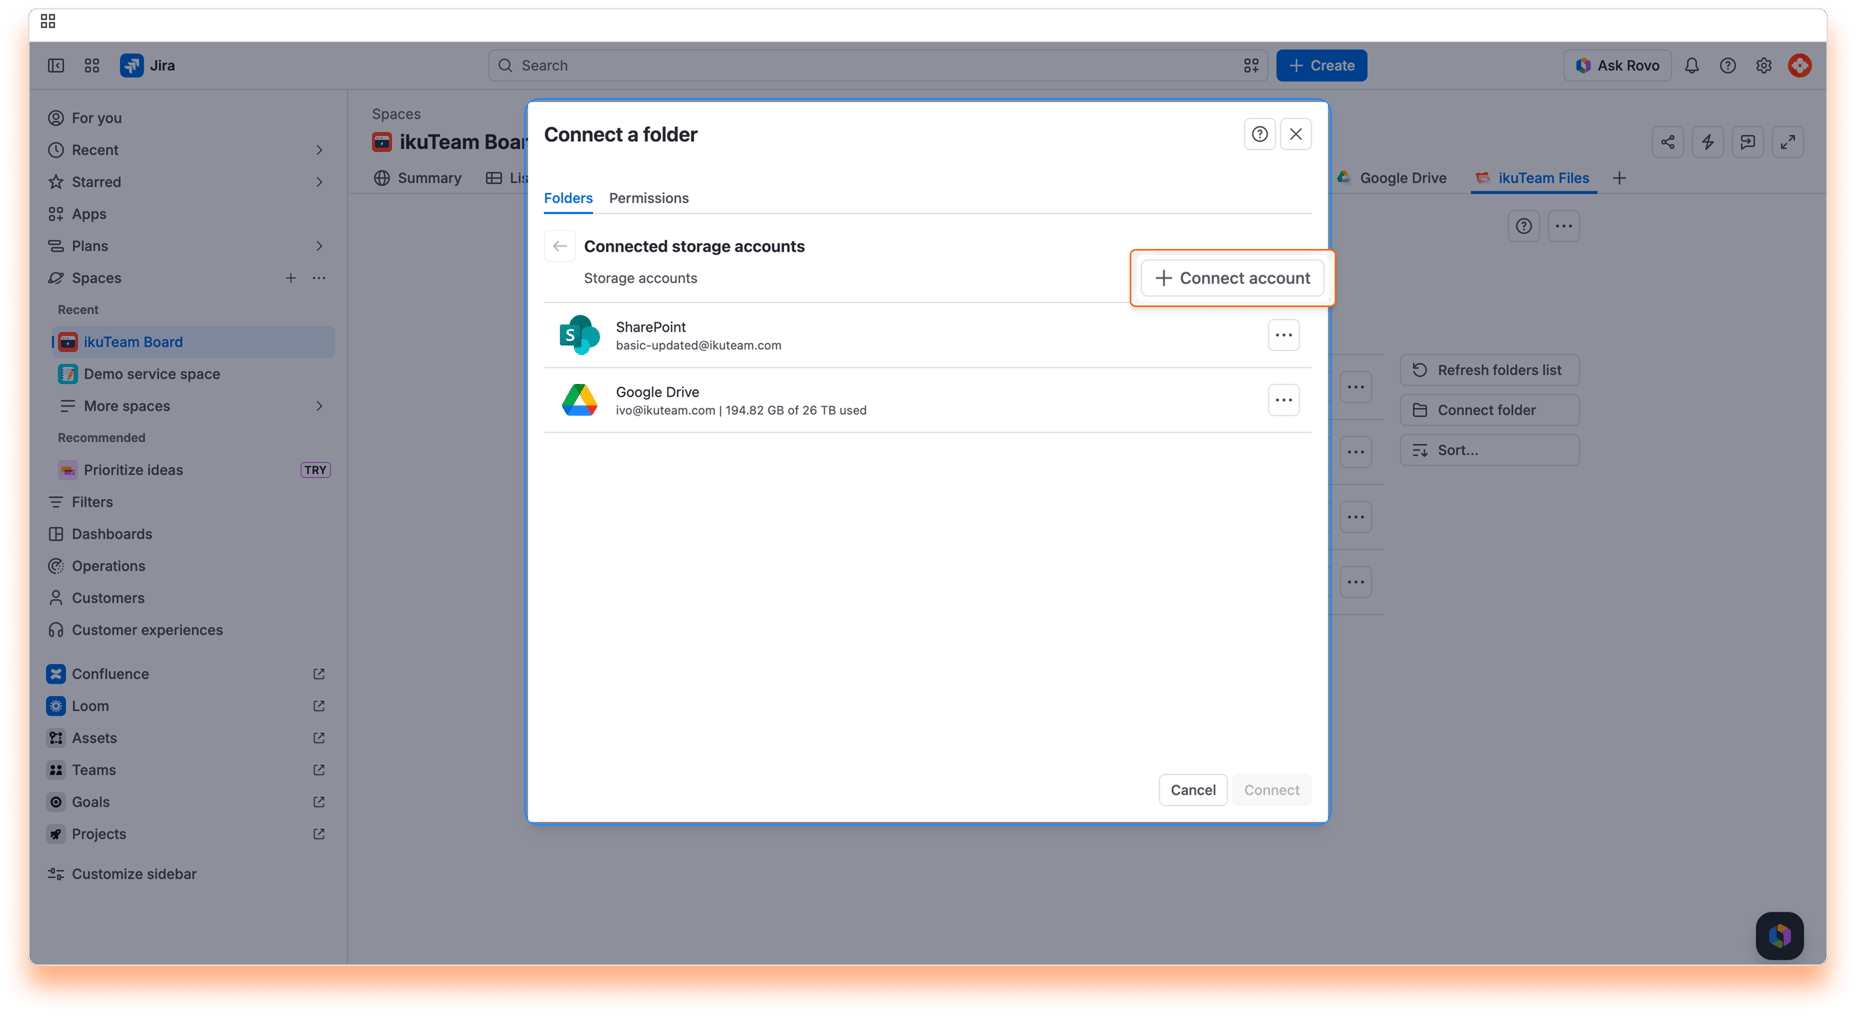Enter full screen with the expand icon
This screenshot has width=1856, height=1014.
pos(1787,142)
